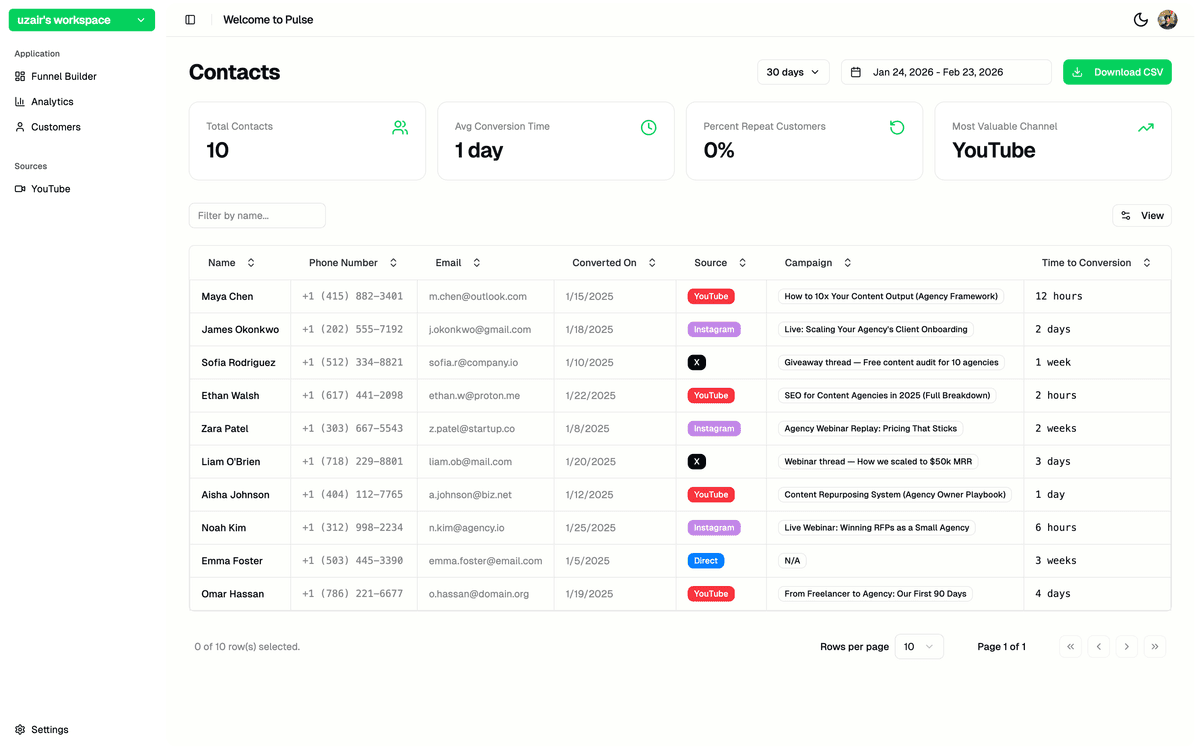Open the user profile avatar
1200x752 pixels.
tap(1167, 20)
